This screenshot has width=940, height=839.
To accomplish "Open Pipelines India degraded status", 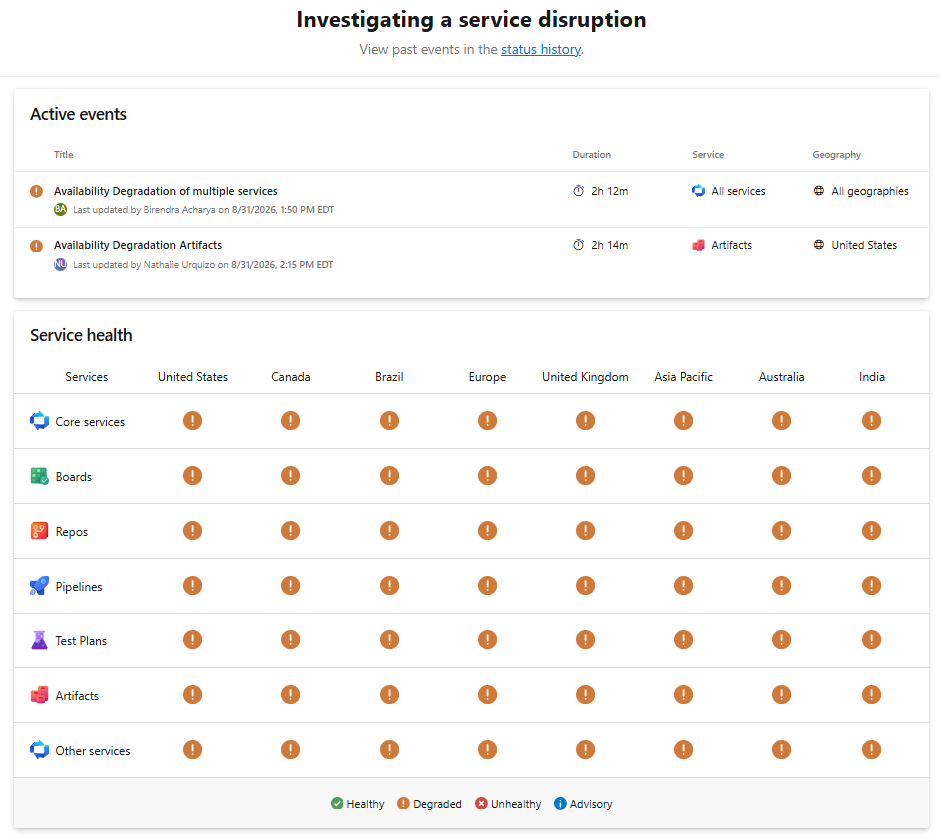I will 871,586.
